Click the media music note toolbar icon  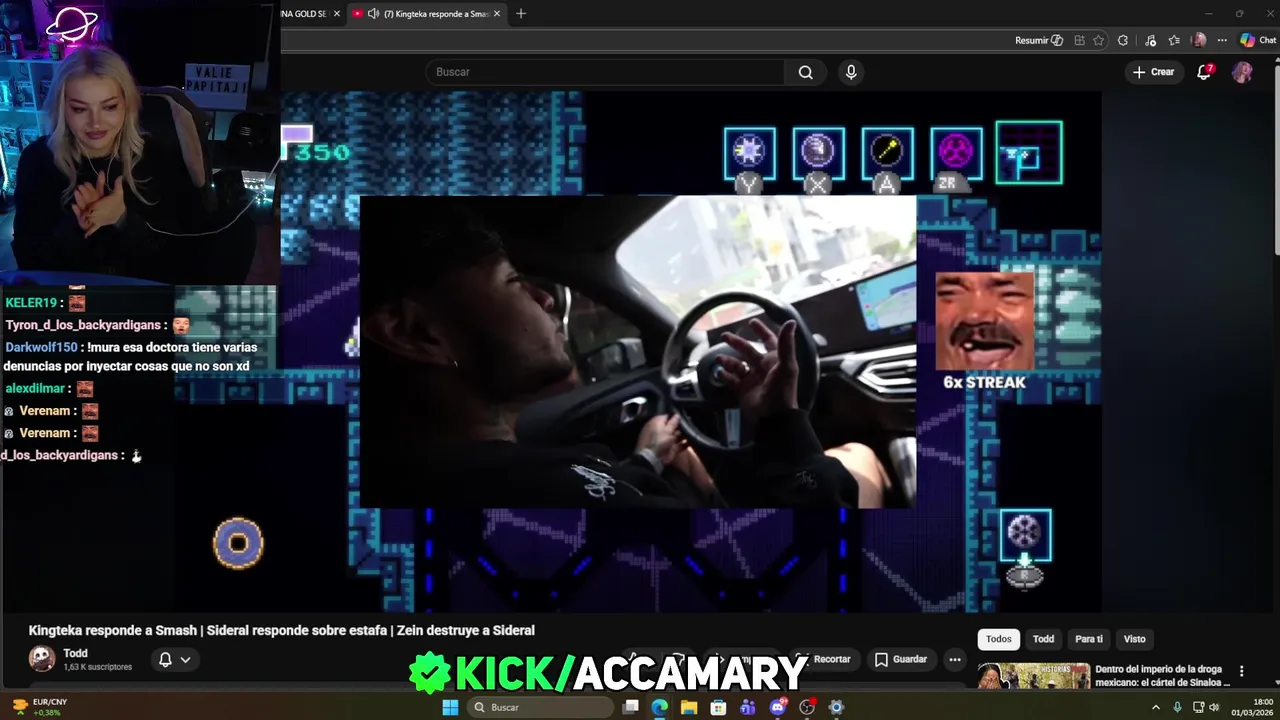[x=1150, y=40]
